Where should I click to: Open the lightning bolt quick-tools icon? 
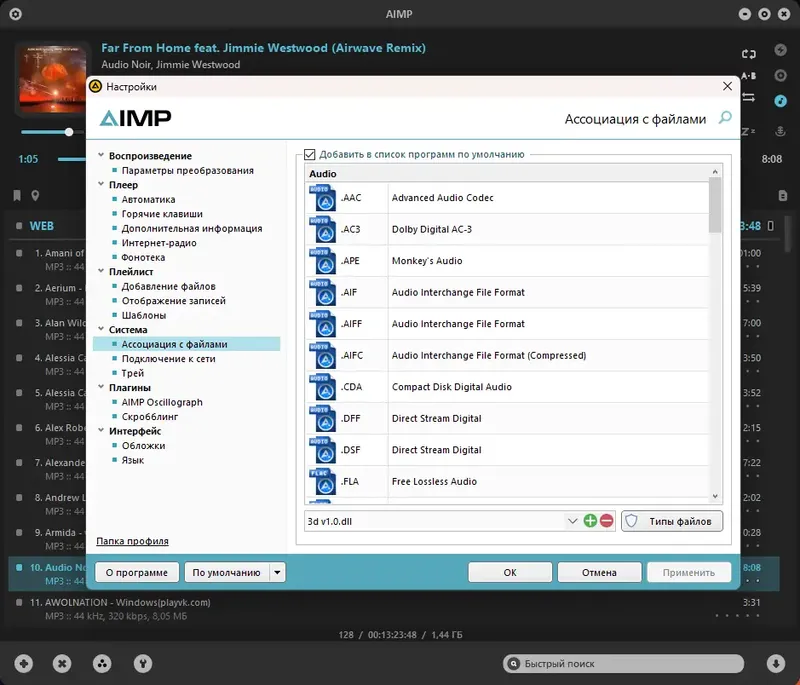coord(780,49)
